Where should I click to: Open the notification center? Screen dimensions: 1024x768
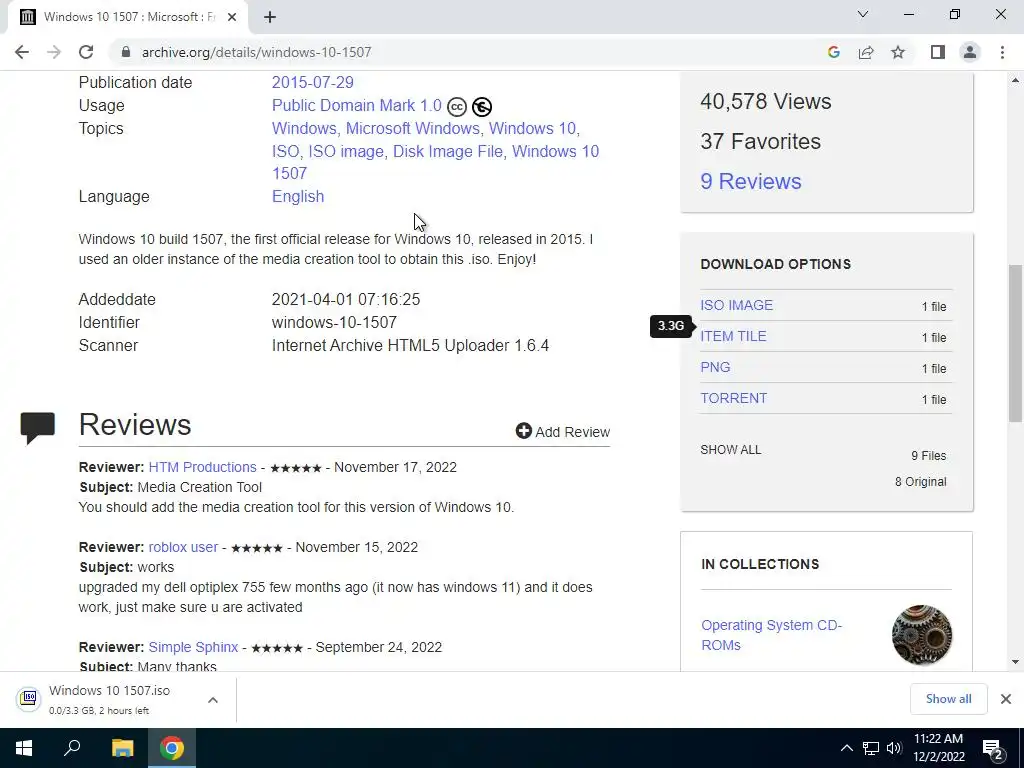click(x=993, y=748)
